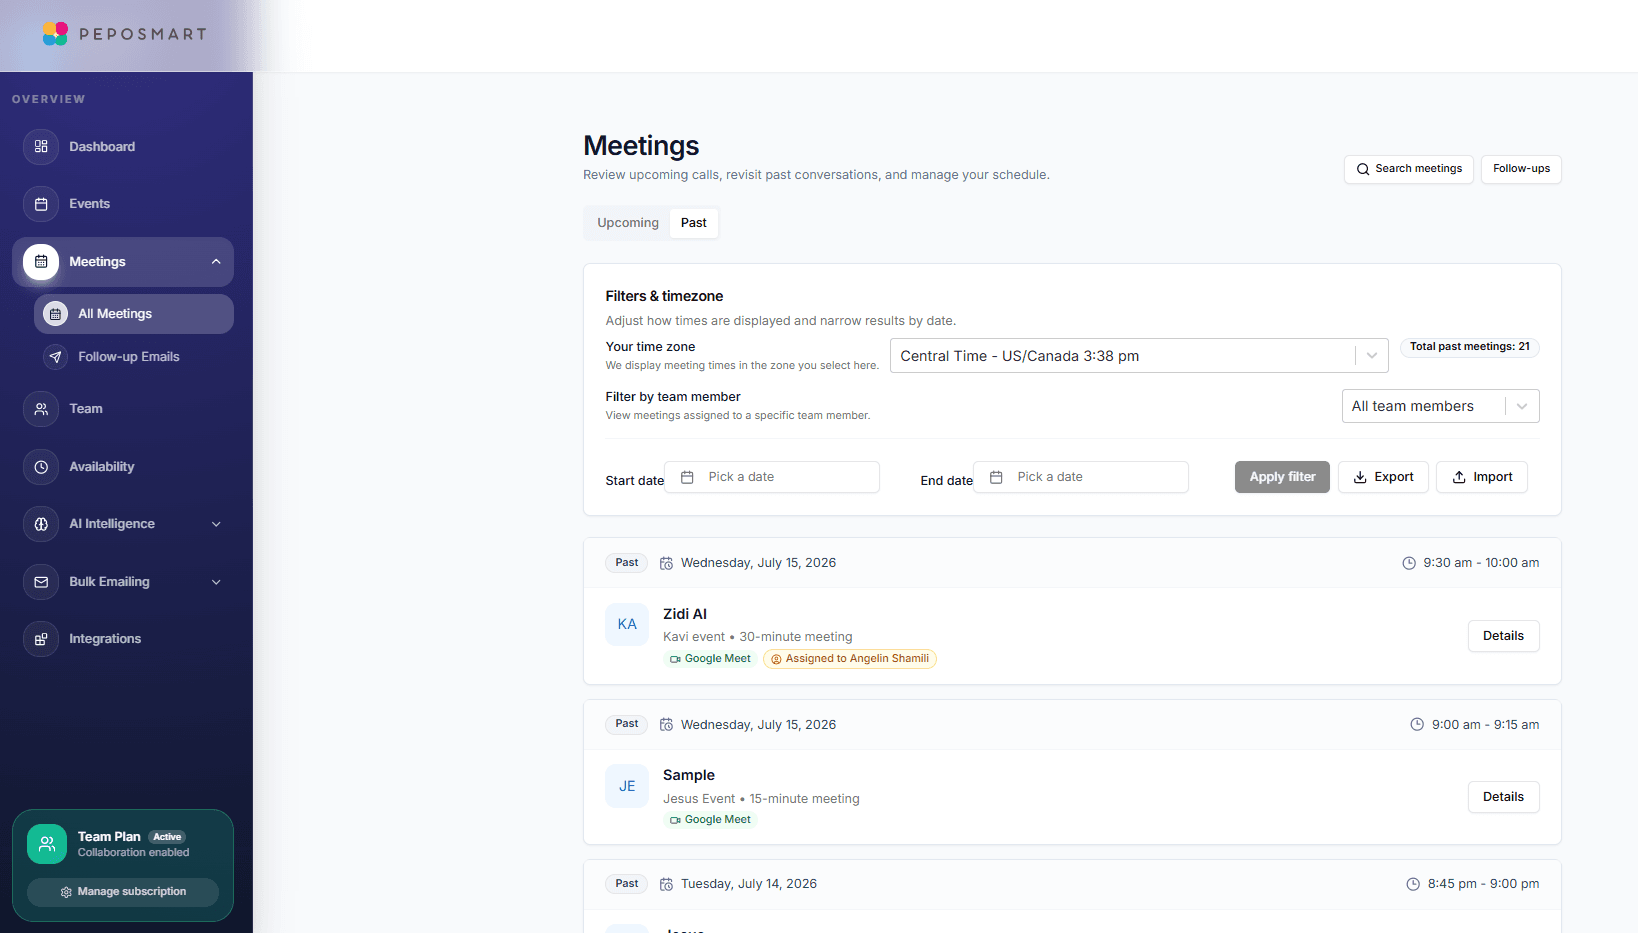Click the Google Meet badge under Zidi AI
The height and width of the screenshot is (933, 1638).
[x=710, y=659]
